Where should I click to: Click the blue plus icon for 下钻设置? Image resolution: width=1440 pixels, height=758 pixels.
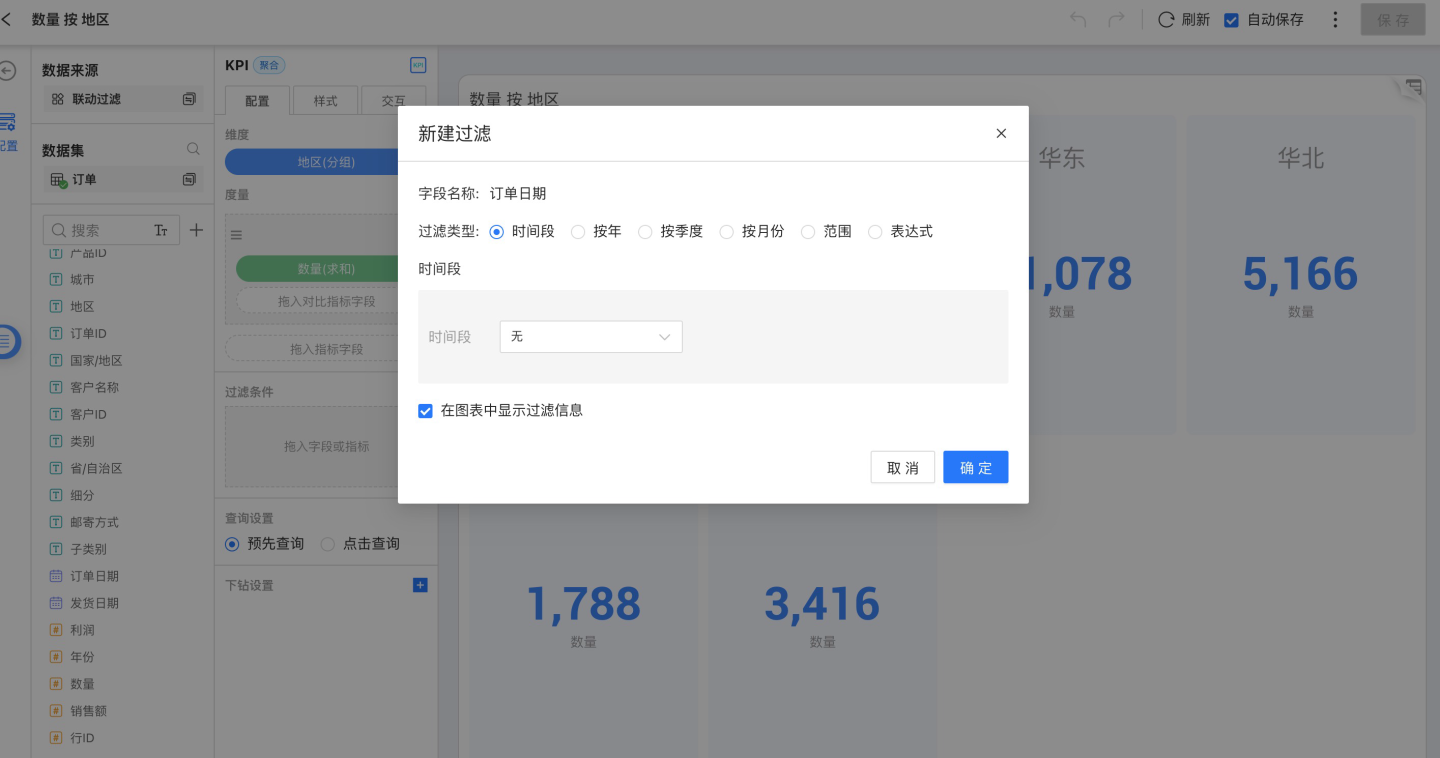pos(420,585)
